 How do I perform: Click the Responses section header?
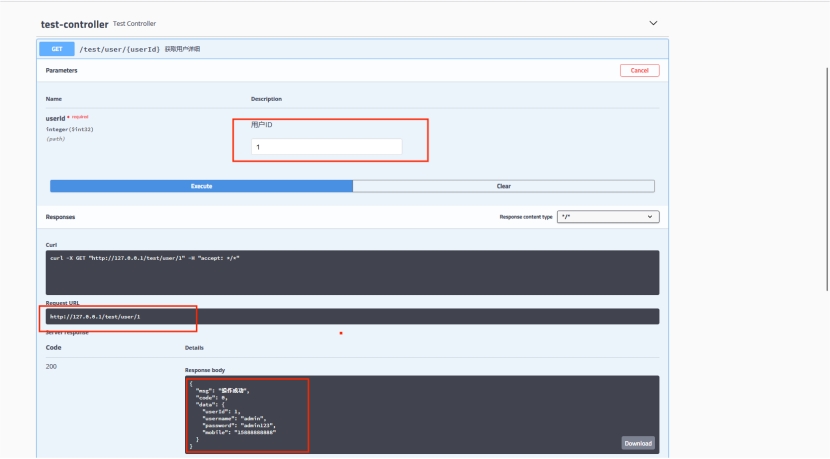coord(60,217)
